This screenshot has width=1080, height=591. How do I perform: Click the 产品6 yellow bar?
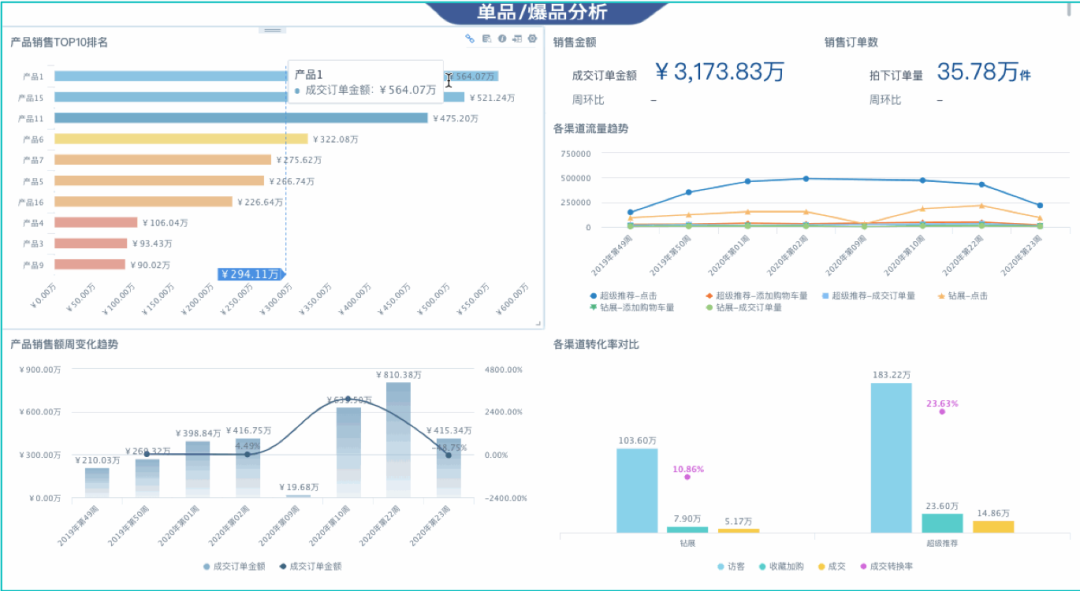[180, 139]
